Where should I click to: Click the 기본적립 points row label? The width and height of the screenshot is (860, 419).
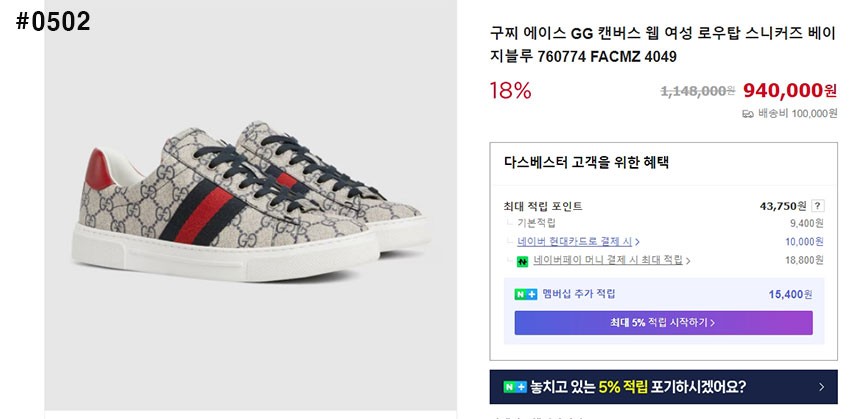coord(535,223)
